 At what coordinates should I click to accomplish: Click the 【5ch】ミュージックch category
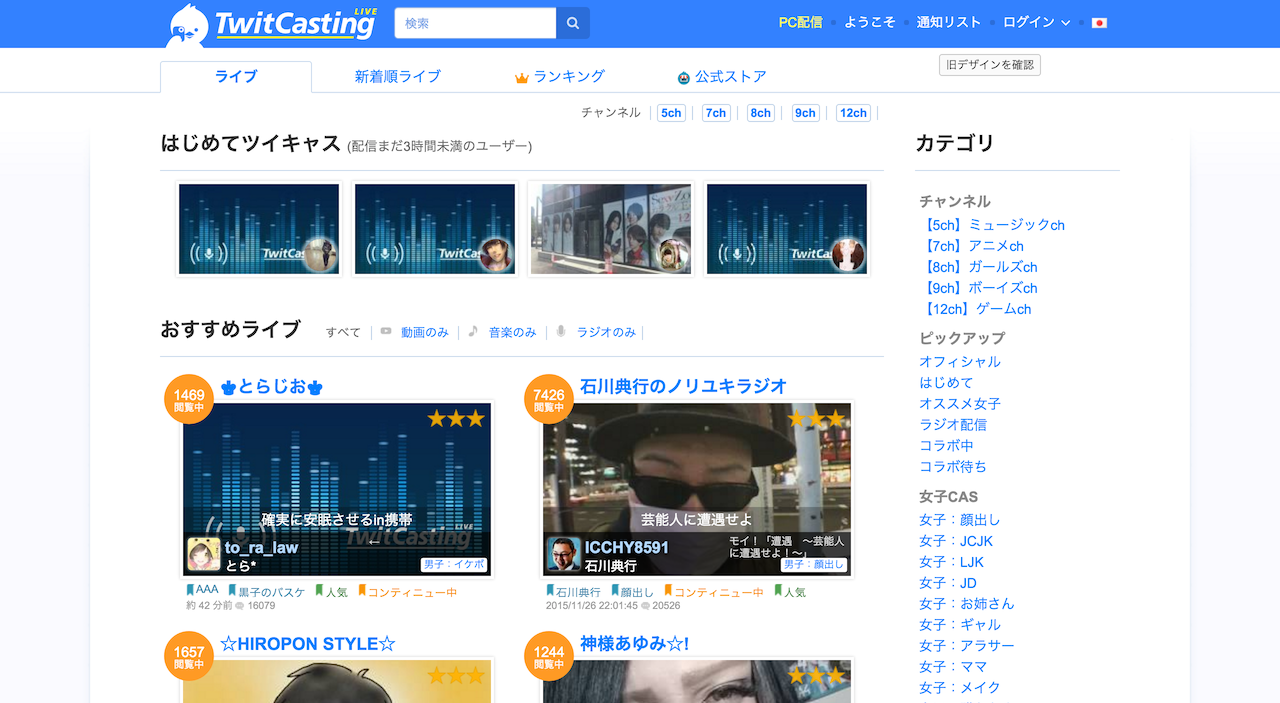pyautogui.click(x=992, y=225)
